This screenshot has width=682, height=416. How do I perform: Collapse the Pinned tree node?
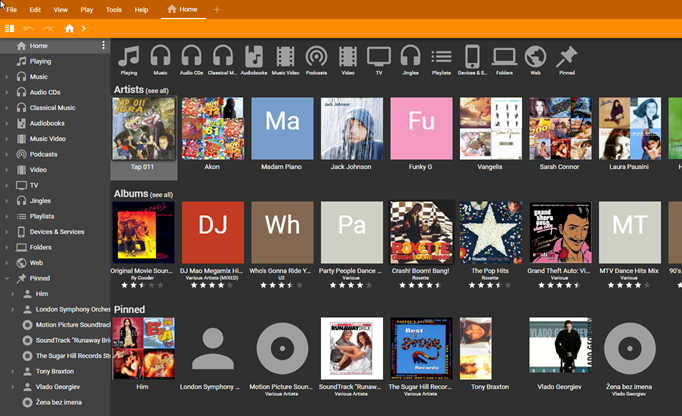pos(7,279)
